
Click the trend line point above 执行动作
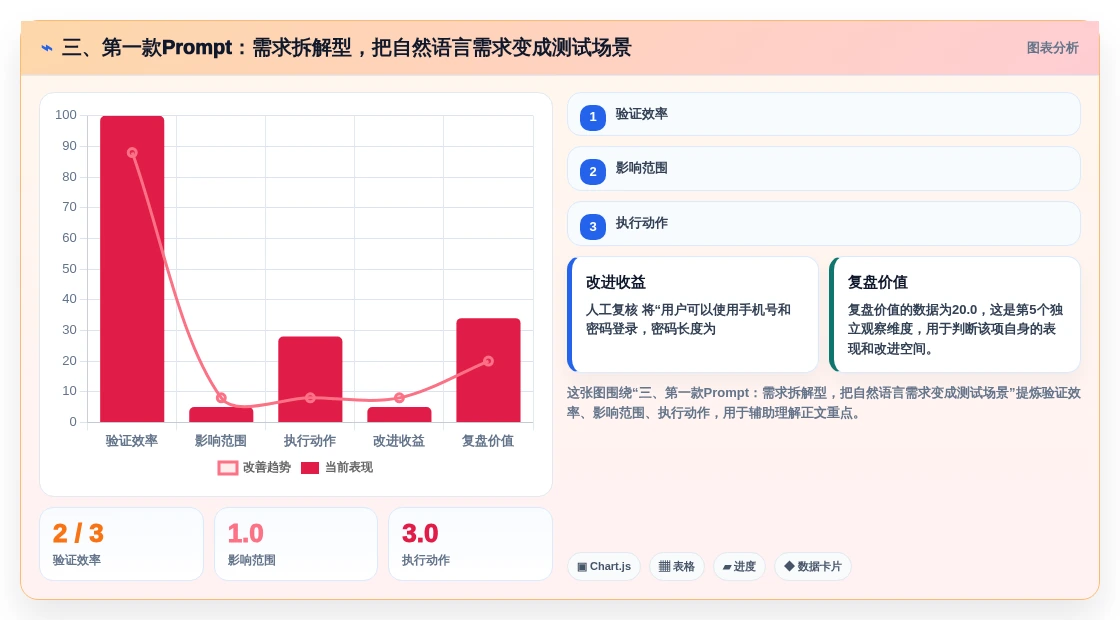pos(310,398)
